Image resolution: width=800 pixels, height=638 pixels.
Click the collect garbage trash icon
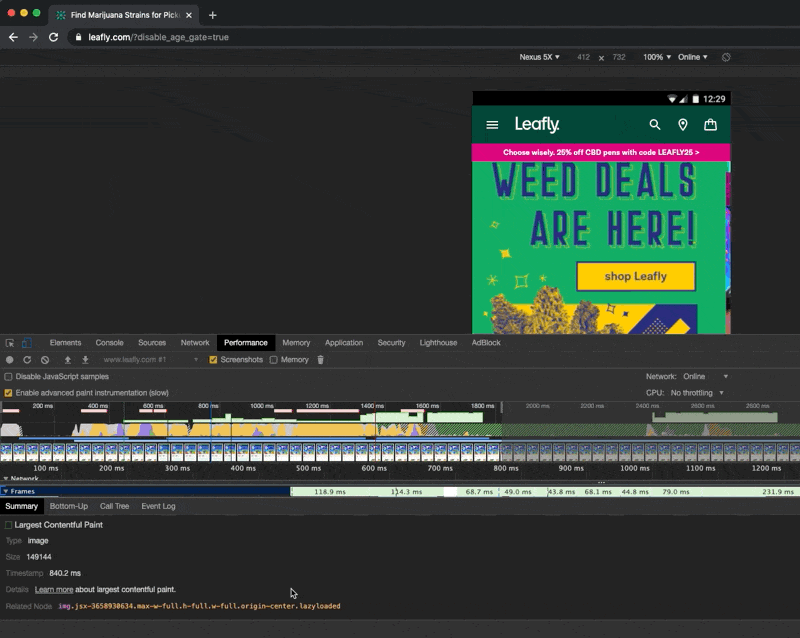pyautogui.click(x=320, y=360)
